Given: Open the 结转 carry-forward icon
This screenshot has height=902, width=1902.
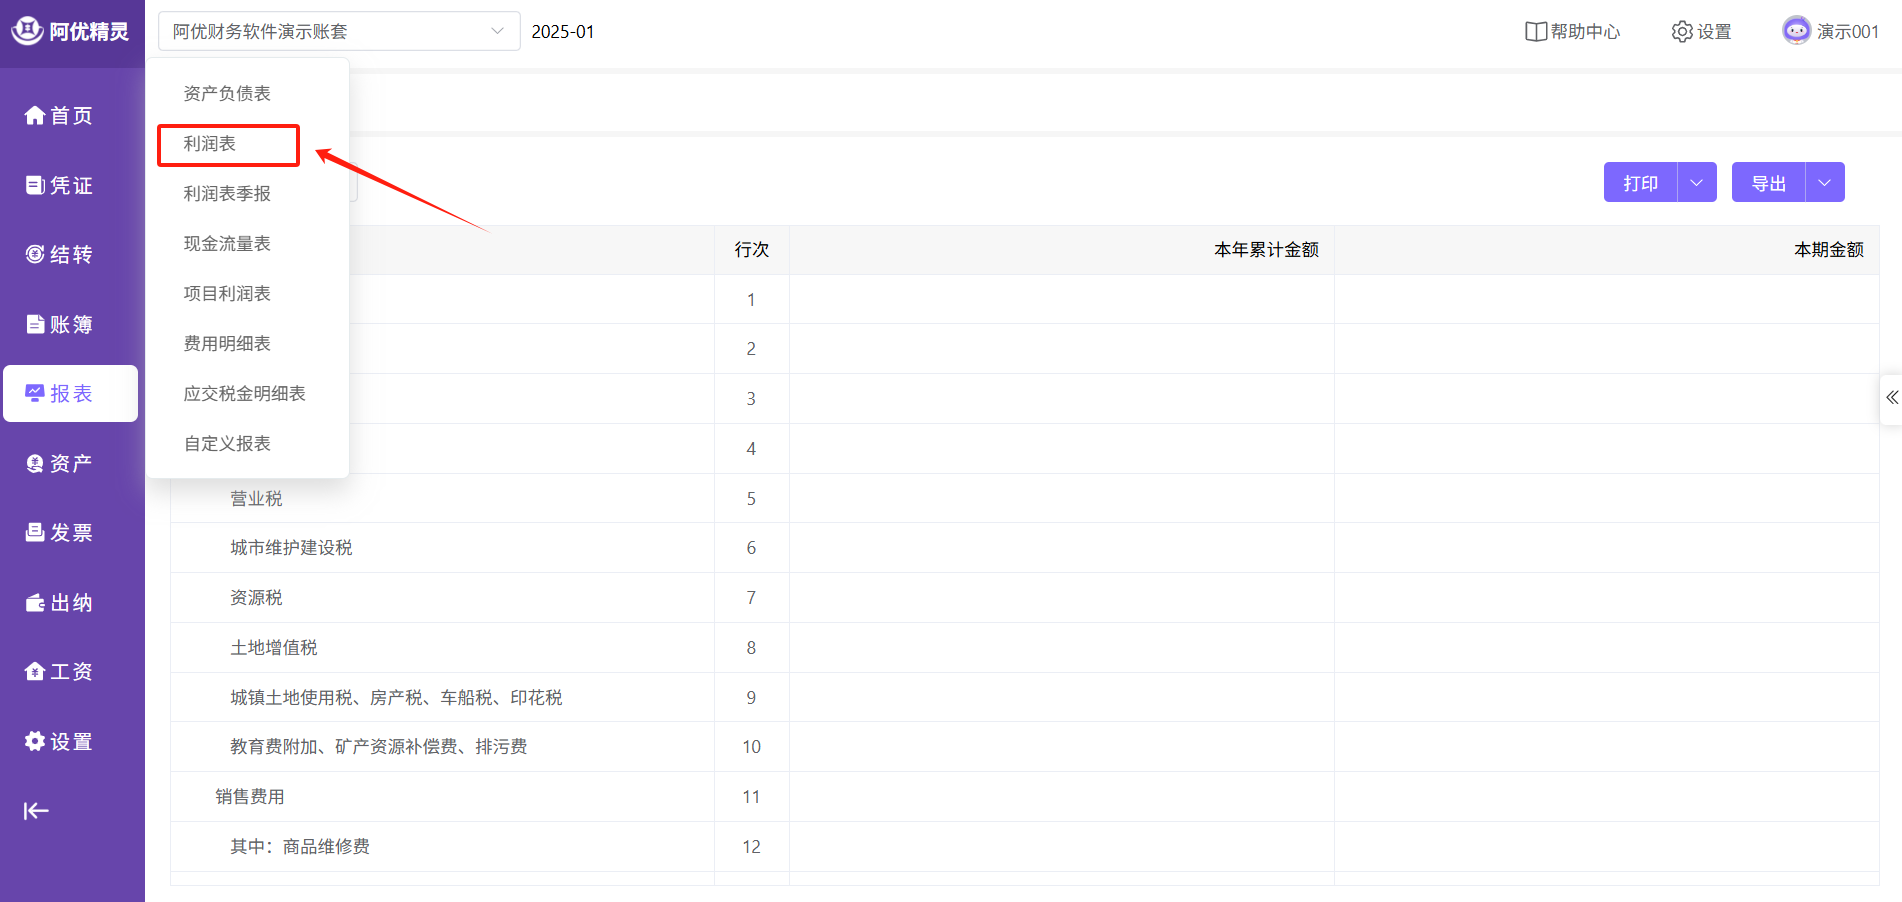Looking at the screenshot, I should pos(35,254).
